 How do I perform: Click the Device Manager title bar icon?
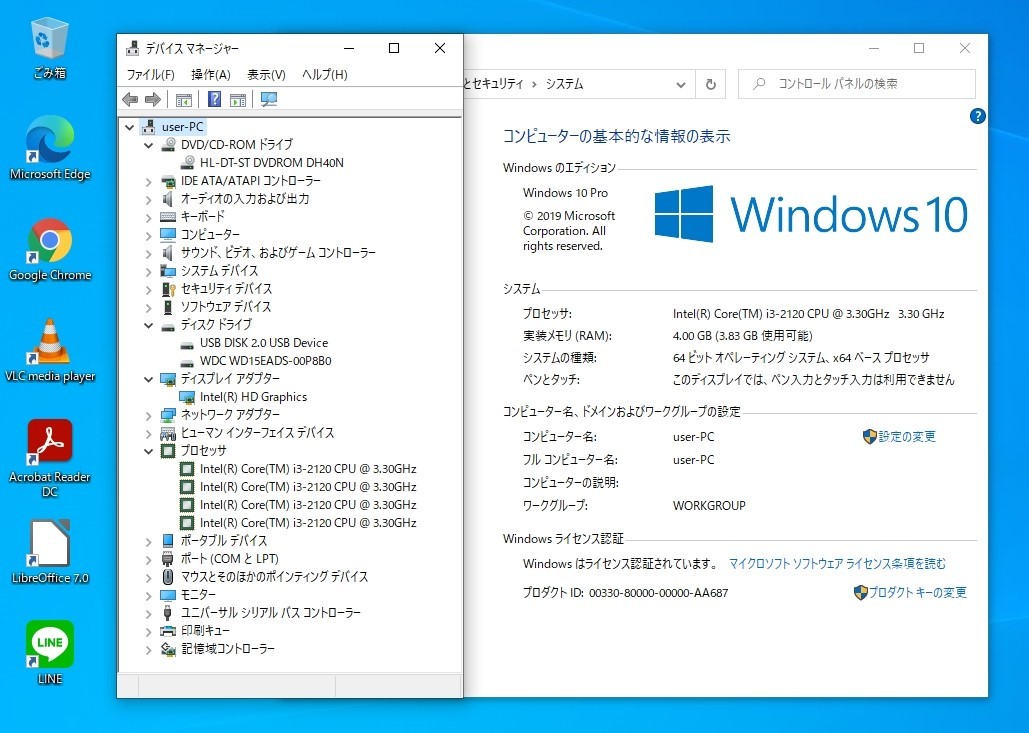pyautogui.click(x=133, y=48)
